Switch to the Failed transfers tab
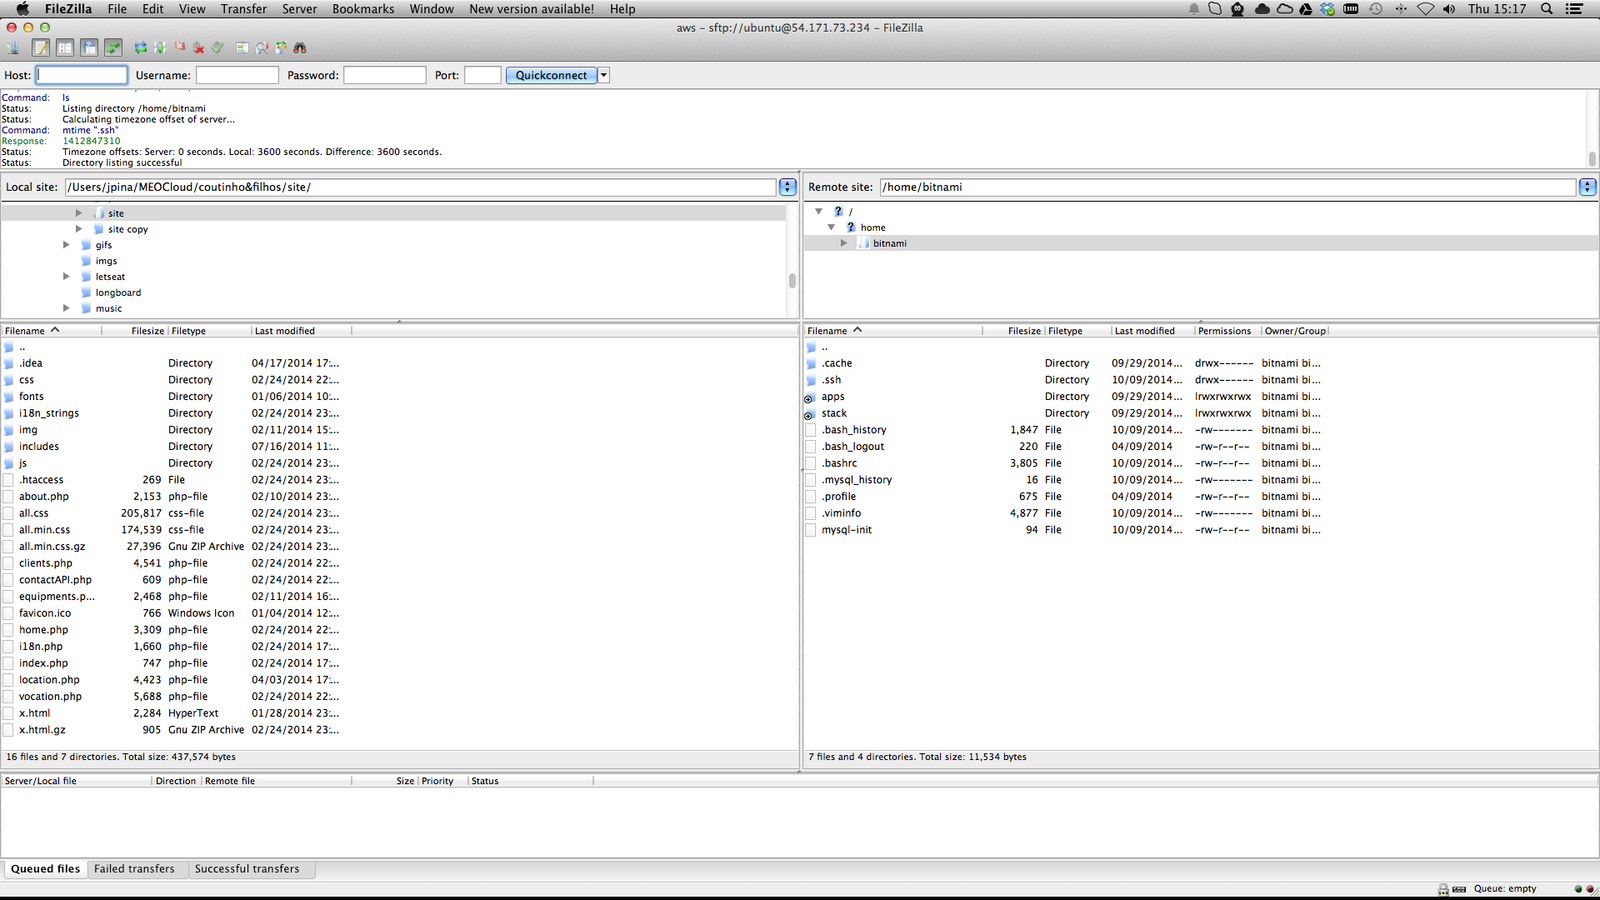 [134, 869]
